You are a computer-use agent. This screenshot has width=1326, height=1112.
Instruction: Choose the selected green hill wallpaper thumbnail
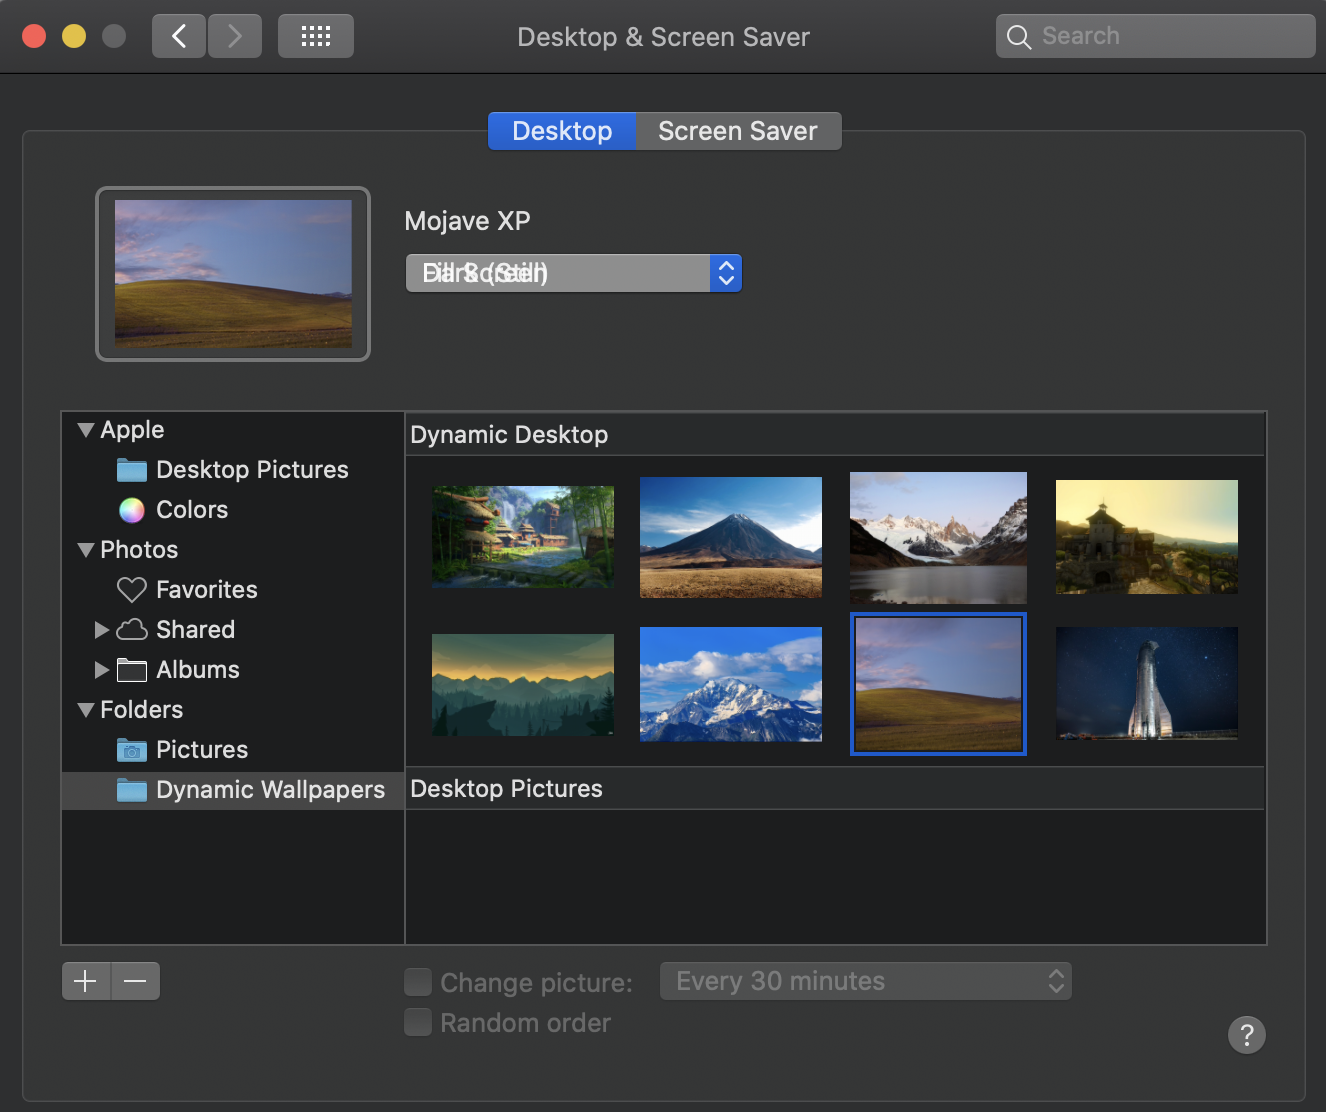coord(938,684)
